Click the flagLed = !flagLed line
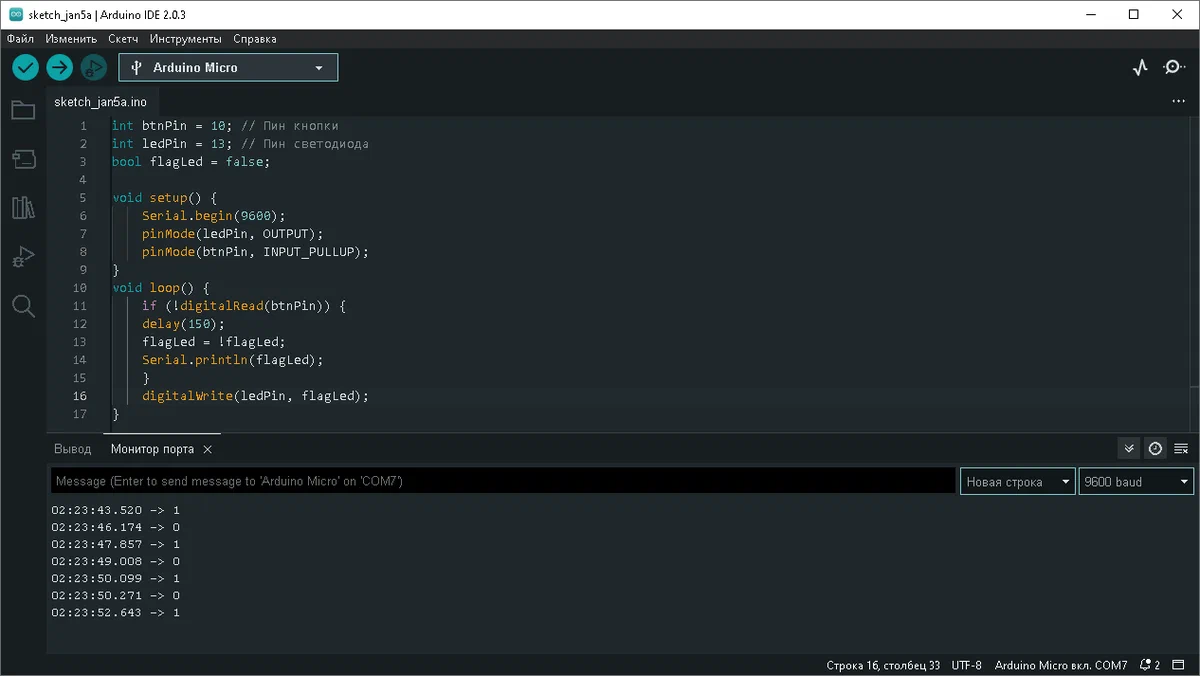Viewport: 1200px width, 676px height. pos(214,342)
